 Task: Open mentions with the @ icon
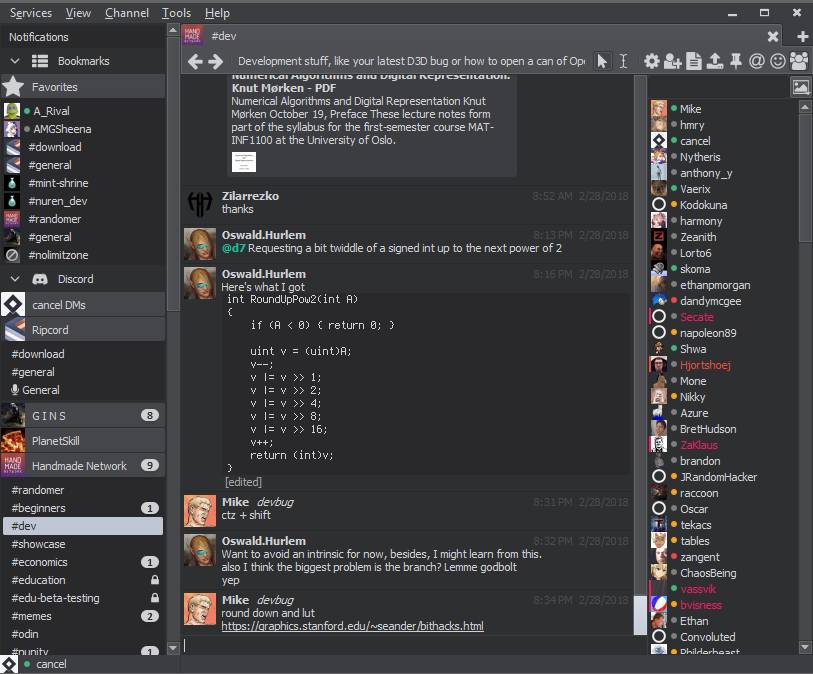coord(757,61)
